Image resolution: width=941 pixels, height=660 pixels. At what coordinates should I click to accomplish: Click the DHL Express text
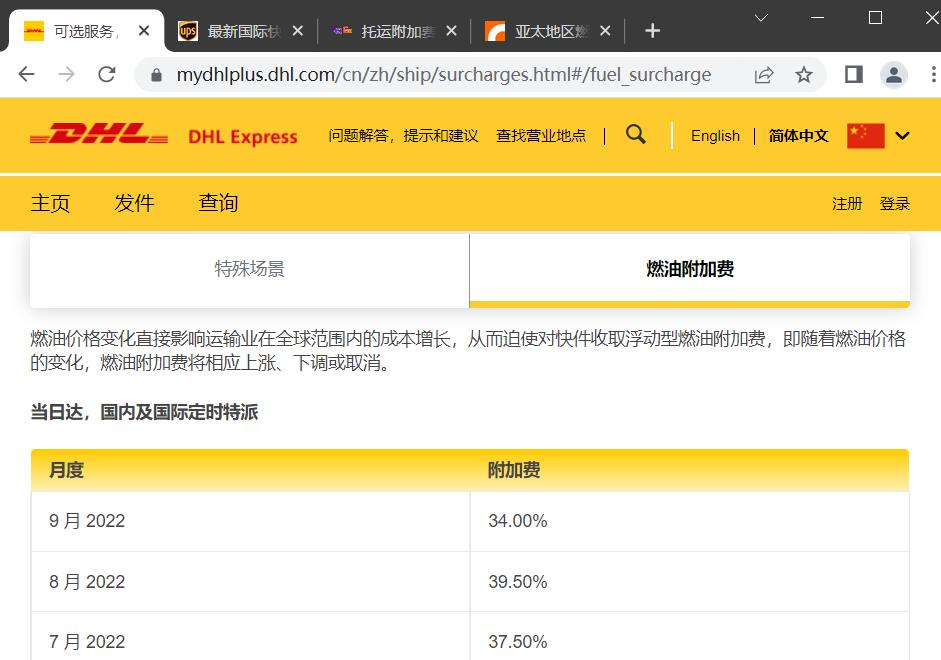point(242,137)
